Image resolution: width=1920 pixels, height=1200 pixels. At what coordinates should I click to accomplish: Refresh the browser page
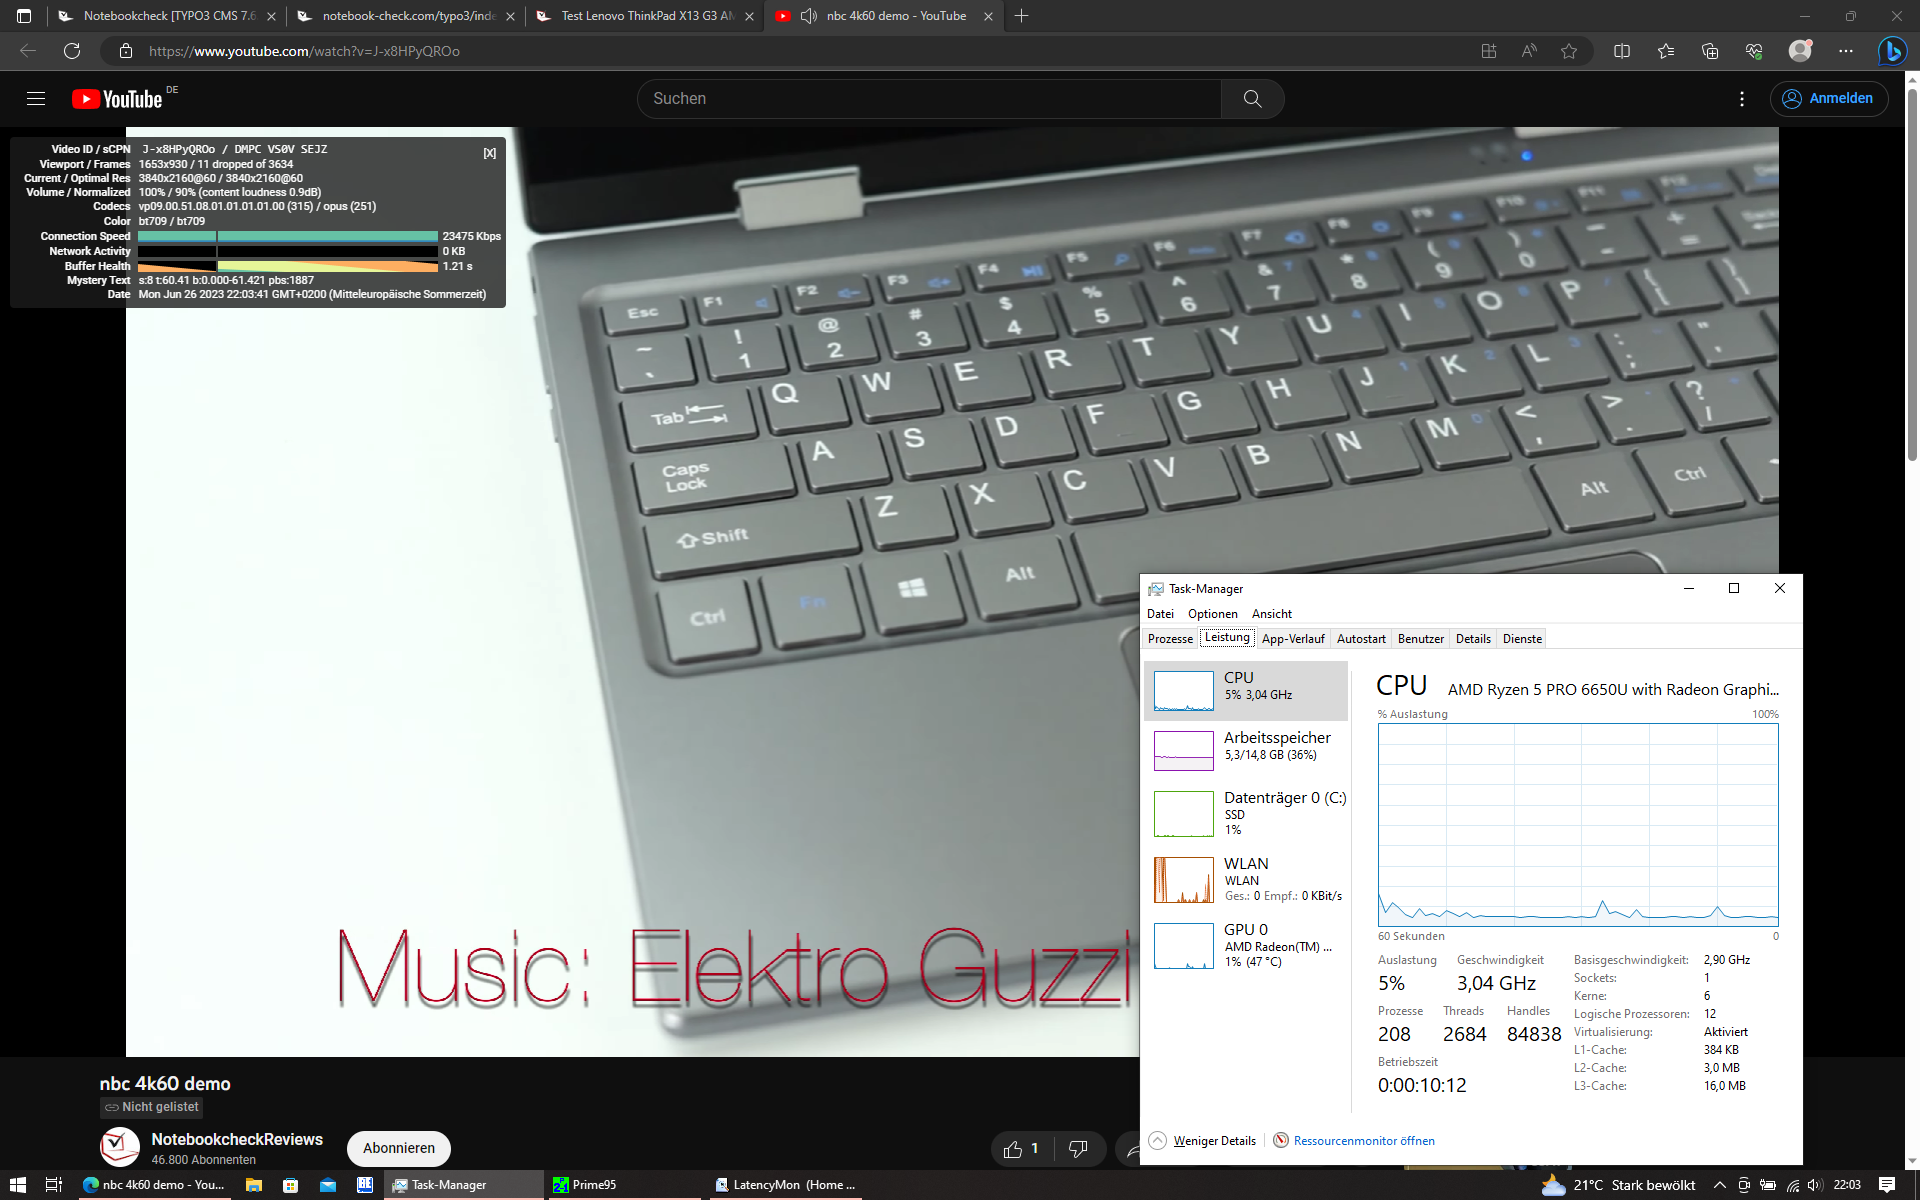[x=72, y=51]
